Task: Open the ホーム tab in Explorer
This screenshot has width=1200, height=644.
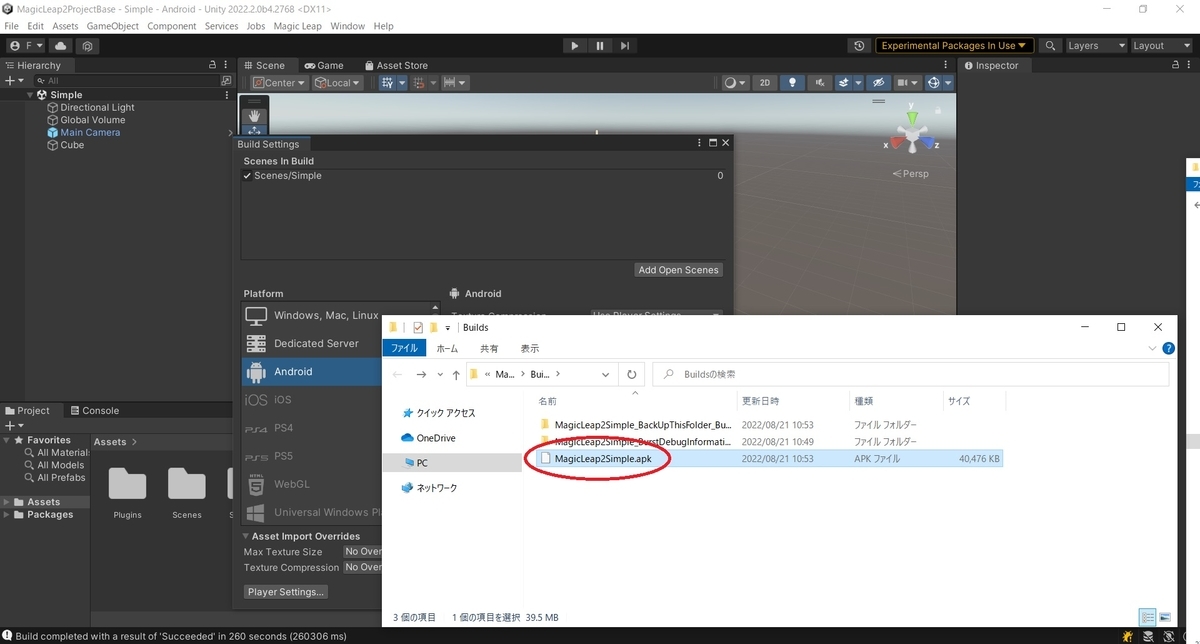Action: [447, 348]
